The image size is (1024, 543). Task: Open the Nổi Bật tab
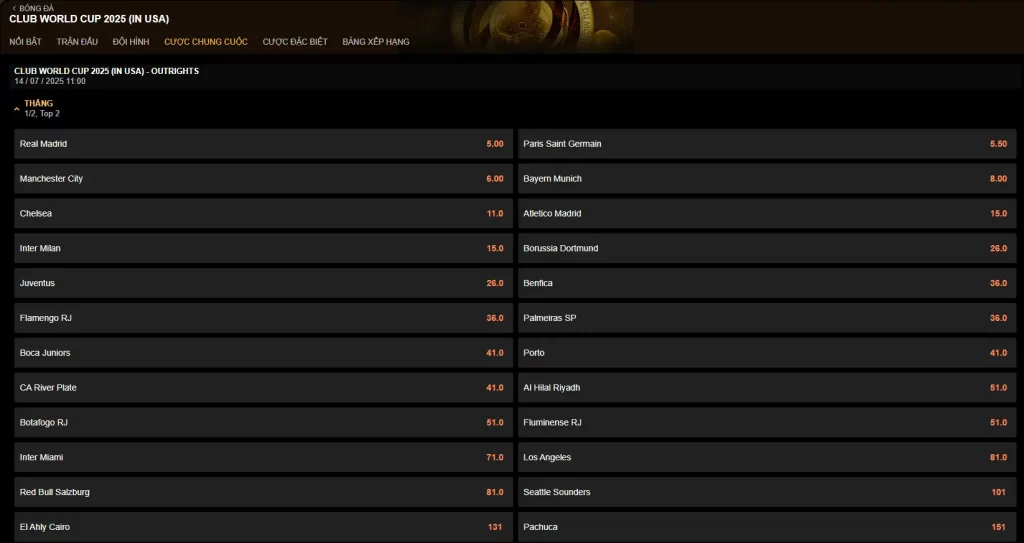[25, 42]
